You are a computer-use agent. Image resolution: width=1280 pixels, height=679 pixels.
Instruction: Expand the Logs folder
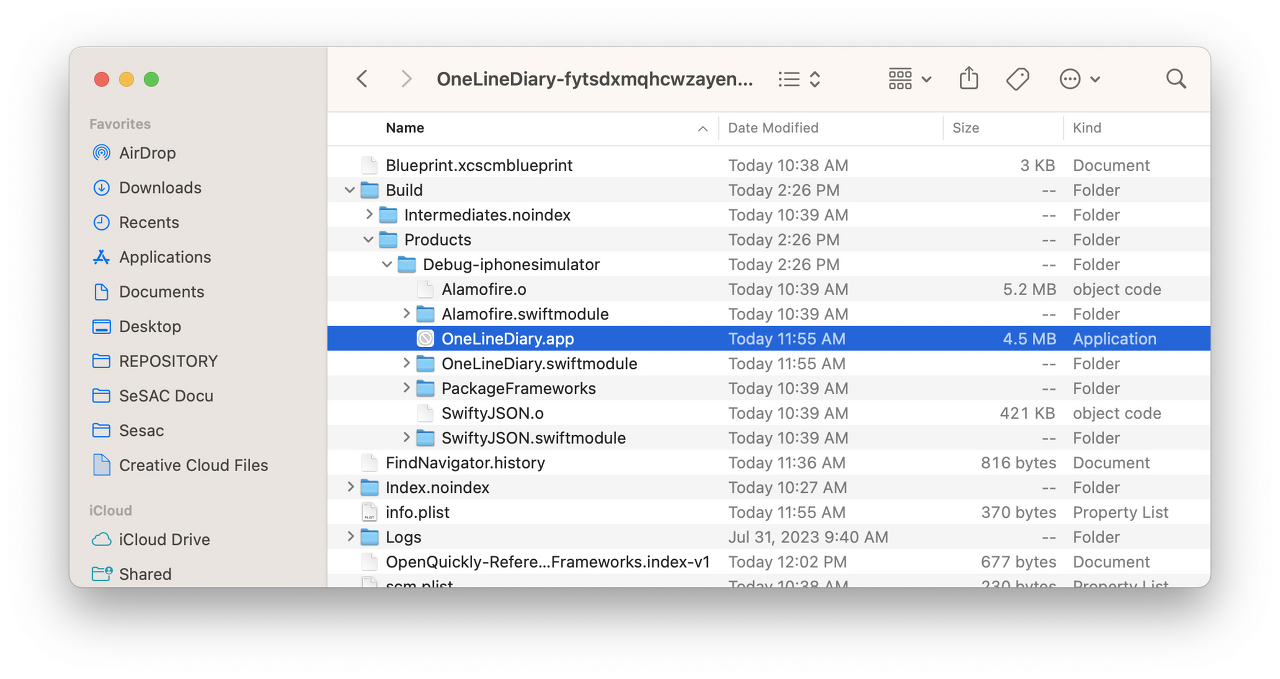(x=349, y=537)
